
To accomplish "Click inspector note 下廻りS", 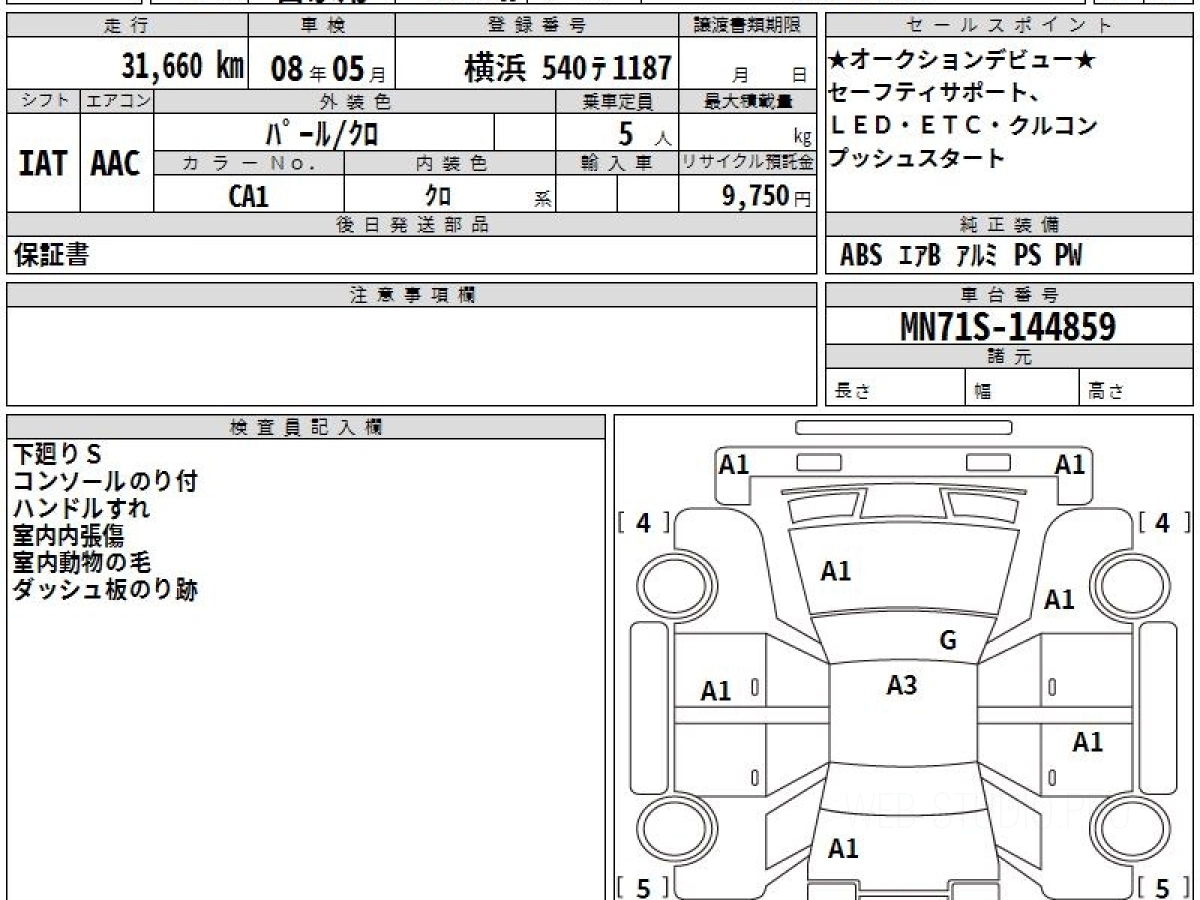I will coord(57,455).
